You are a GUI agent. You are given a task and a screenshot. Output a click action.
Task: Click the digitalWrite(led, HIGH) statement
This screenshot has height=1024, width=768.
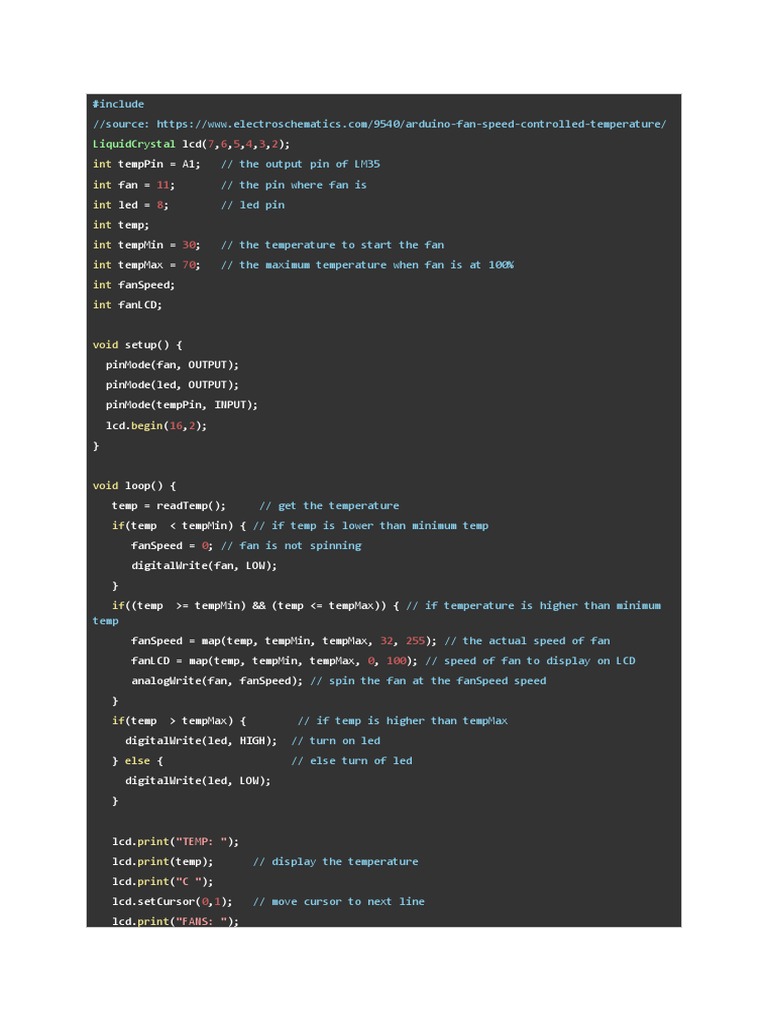tap(200, 741)
